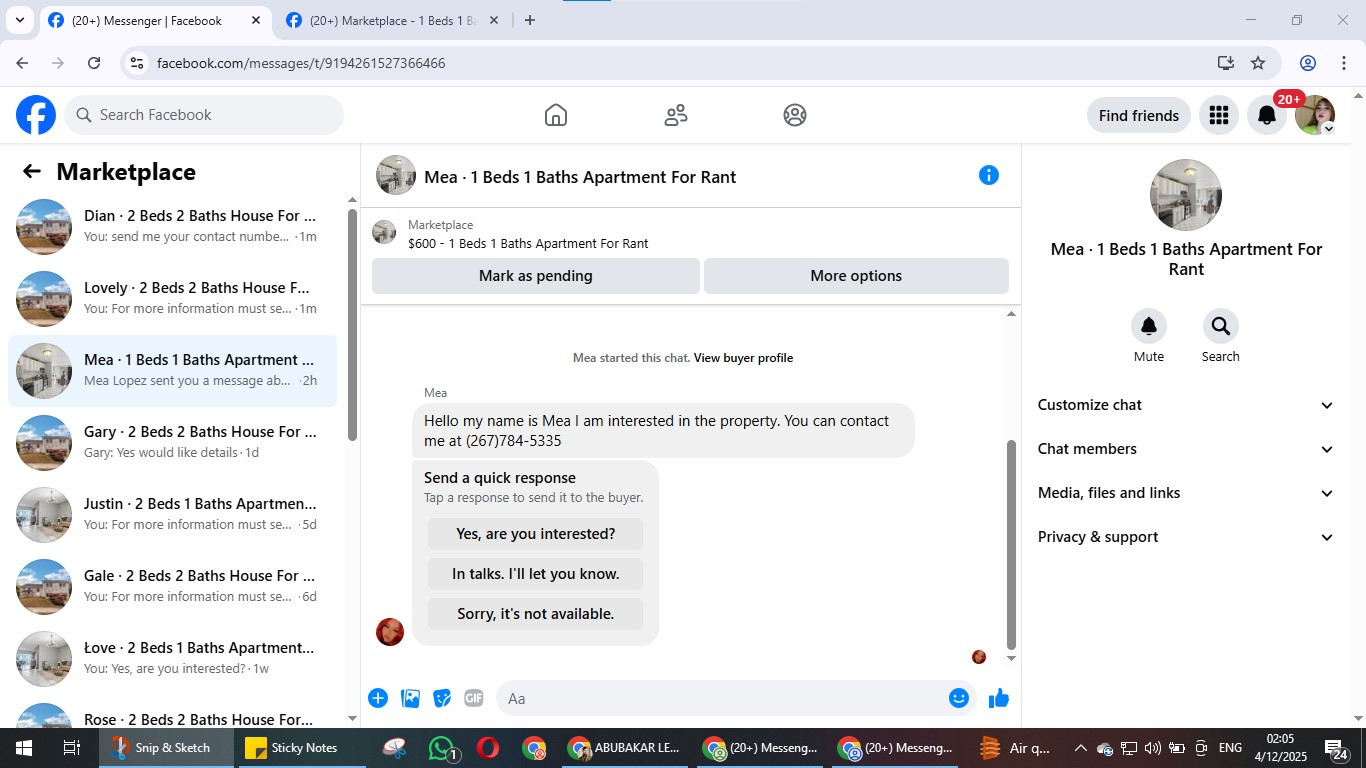Click Mark as pending button
Viewport: 1366px width, 768px height.
536,276
